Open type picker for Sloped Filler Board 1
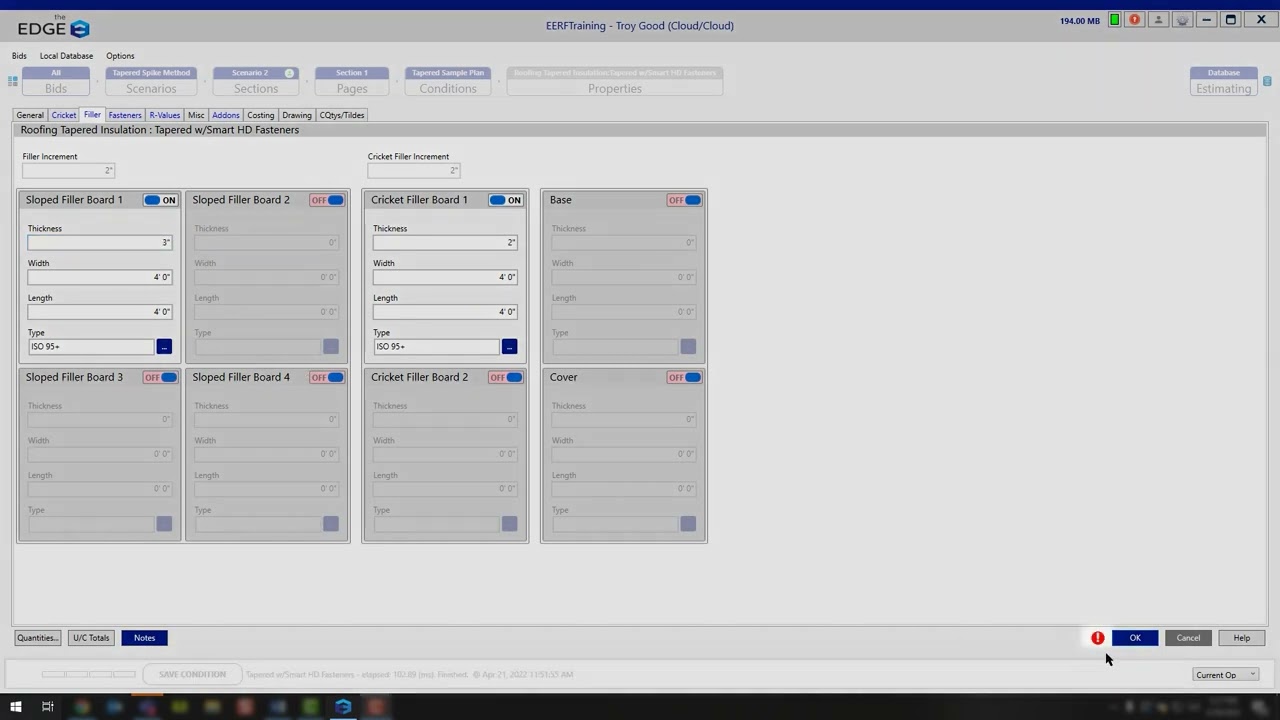The image size is (1280, 720). [x=164, y=347]
